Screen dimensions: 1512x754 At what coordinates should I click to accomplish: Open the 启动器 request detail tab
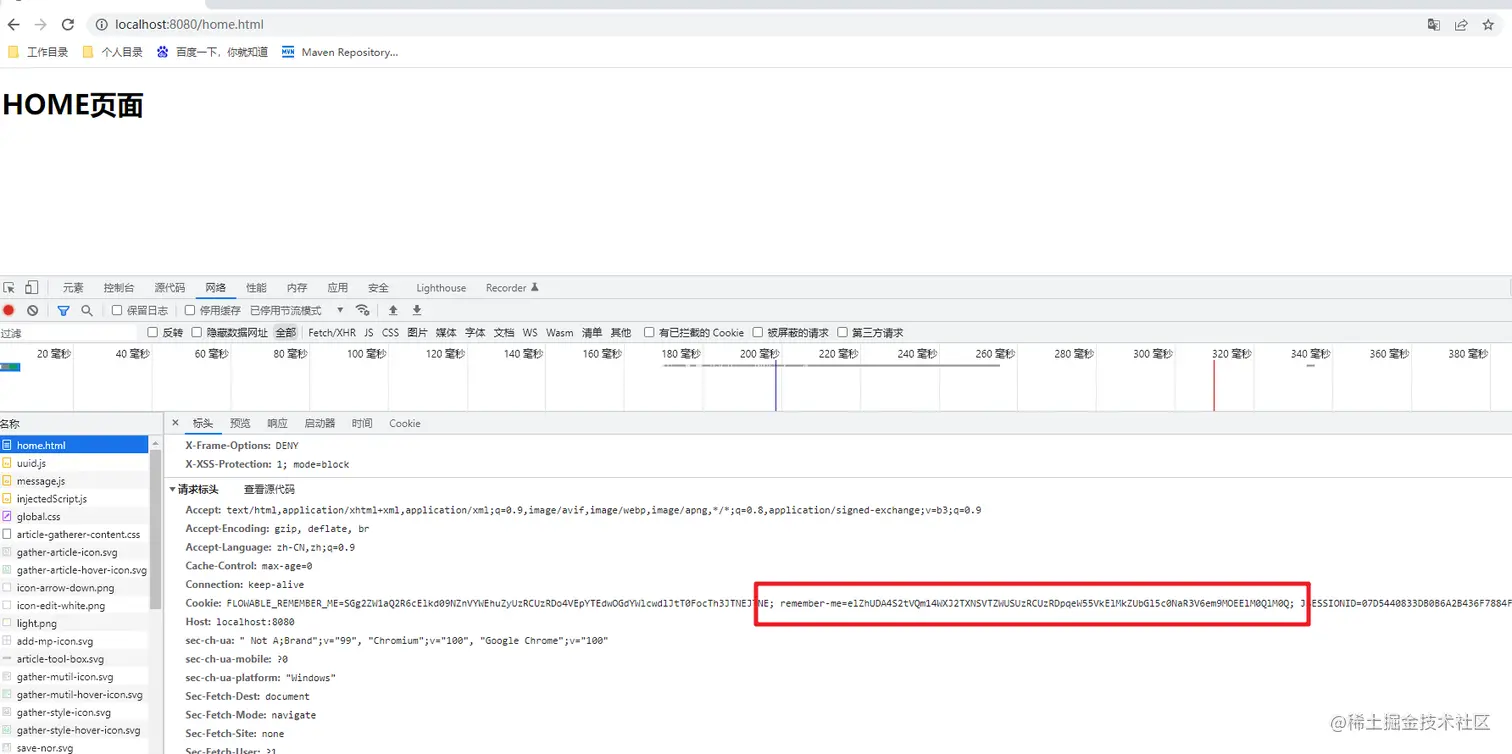click(320, 423)
